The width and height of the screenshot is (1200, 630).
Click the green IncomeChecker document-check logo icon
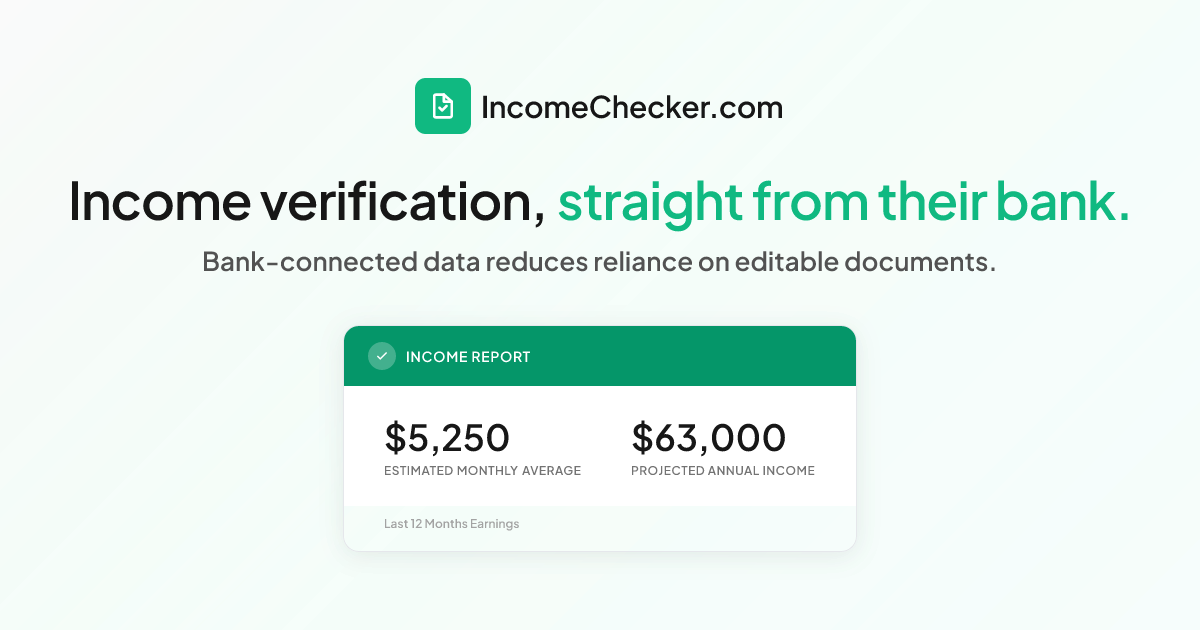(x=442, y=106)
